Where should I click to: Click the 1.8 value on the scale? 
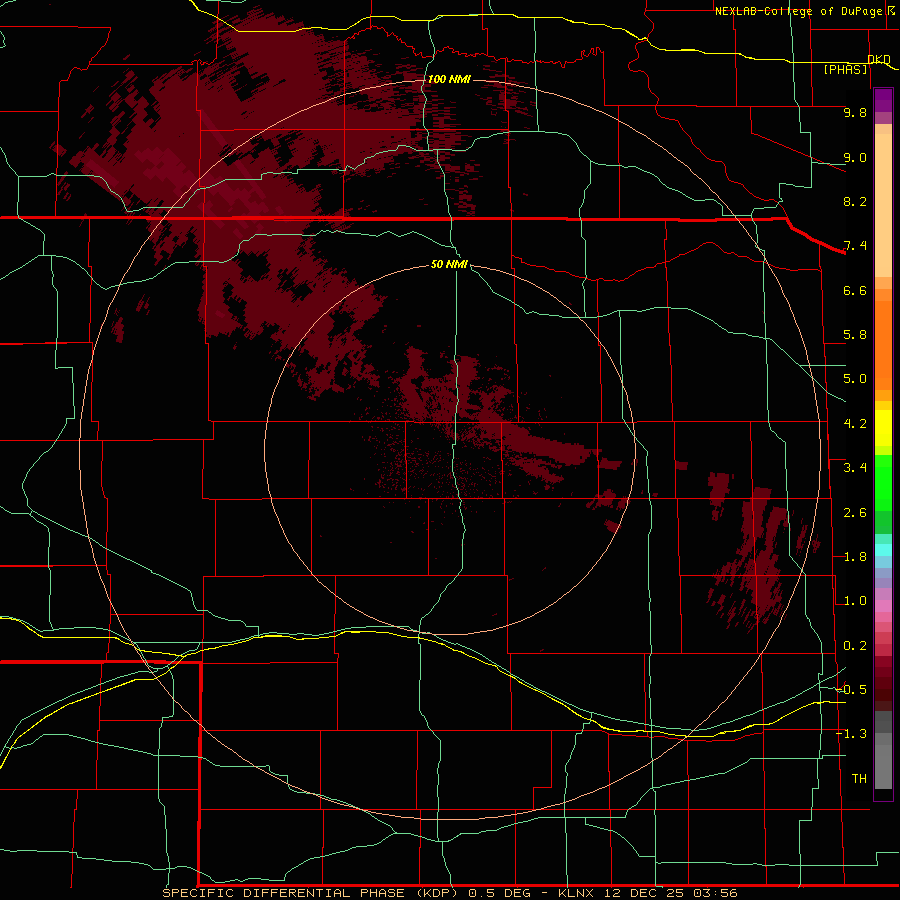point(855,557)
